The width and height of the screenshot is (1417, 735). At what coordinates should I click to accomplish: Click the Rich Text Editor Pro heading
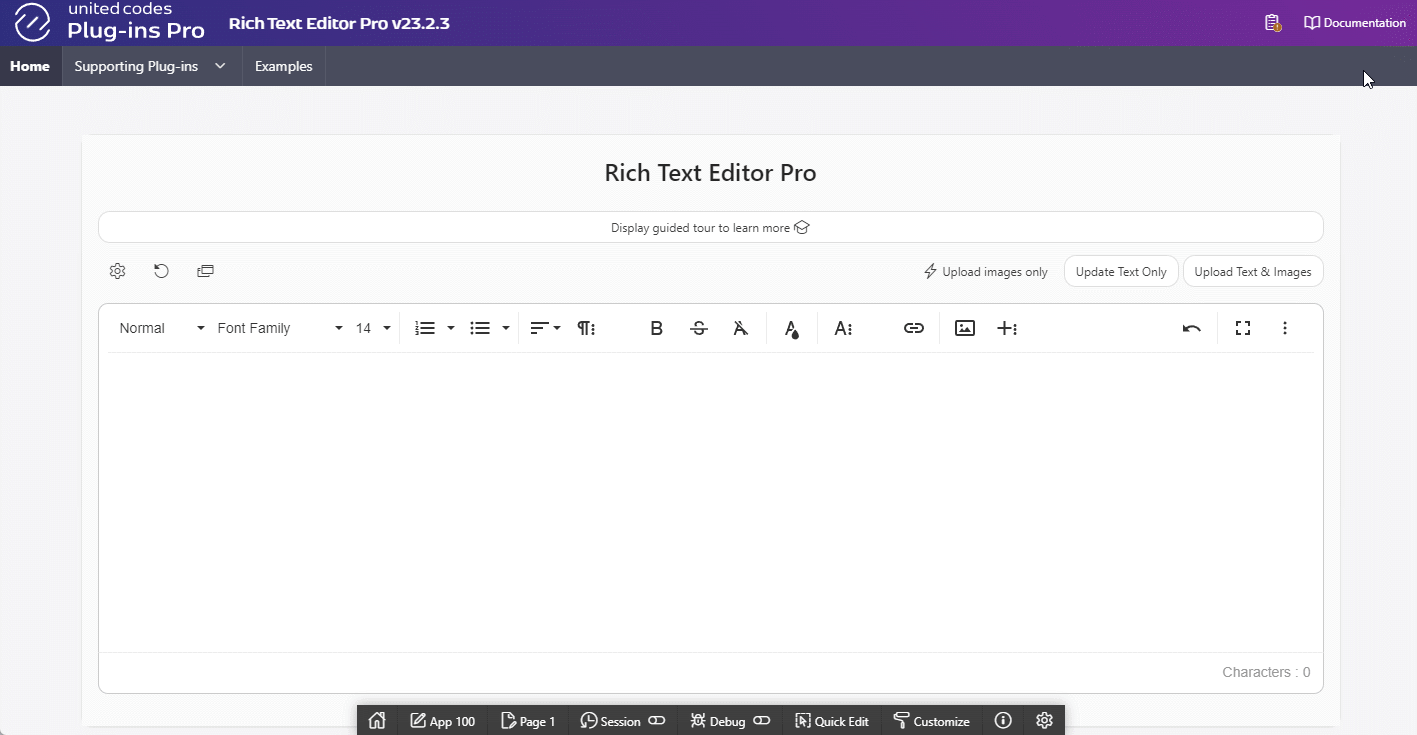coord(710,173)
